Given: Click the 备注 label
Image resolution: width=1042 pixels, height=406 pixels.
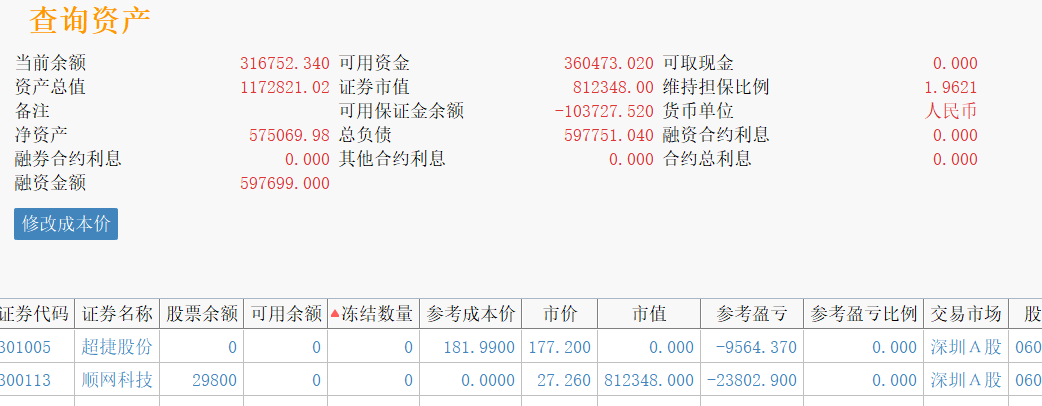Looking at the screenshot, I should [32, 111].
